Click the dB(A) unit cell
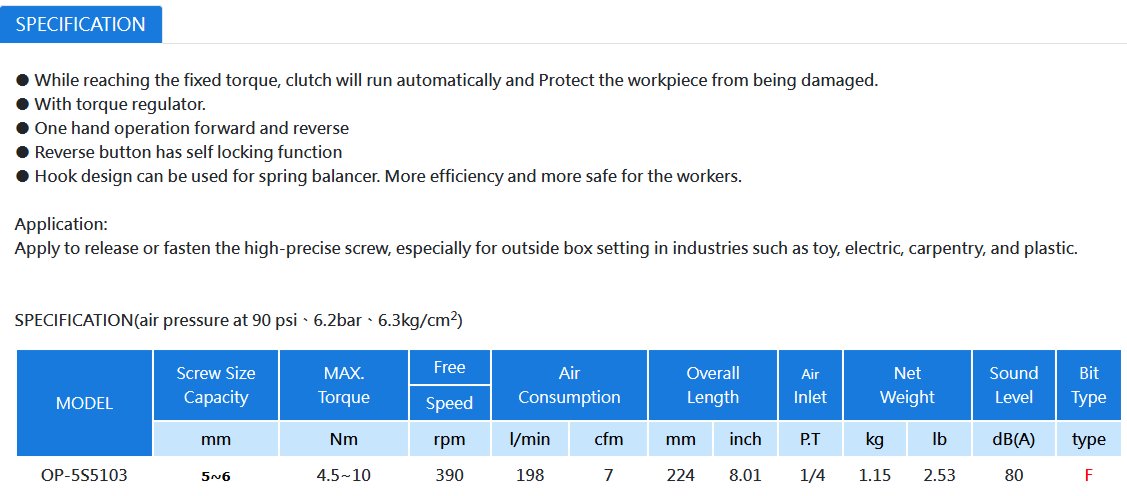The height and width of the screenshot is (496, 1127). pyautogui.click(x=1013, y=439)
